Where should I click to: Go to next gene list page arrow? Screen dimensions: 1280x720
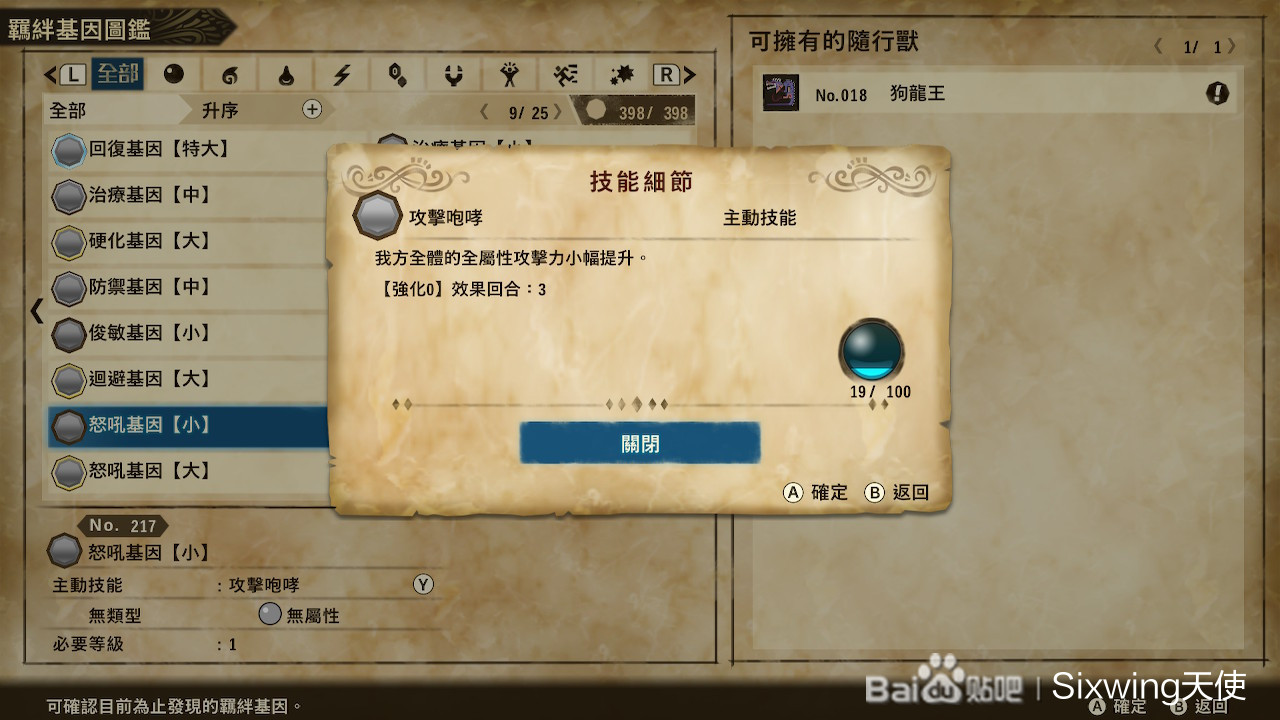coord(558,112)
